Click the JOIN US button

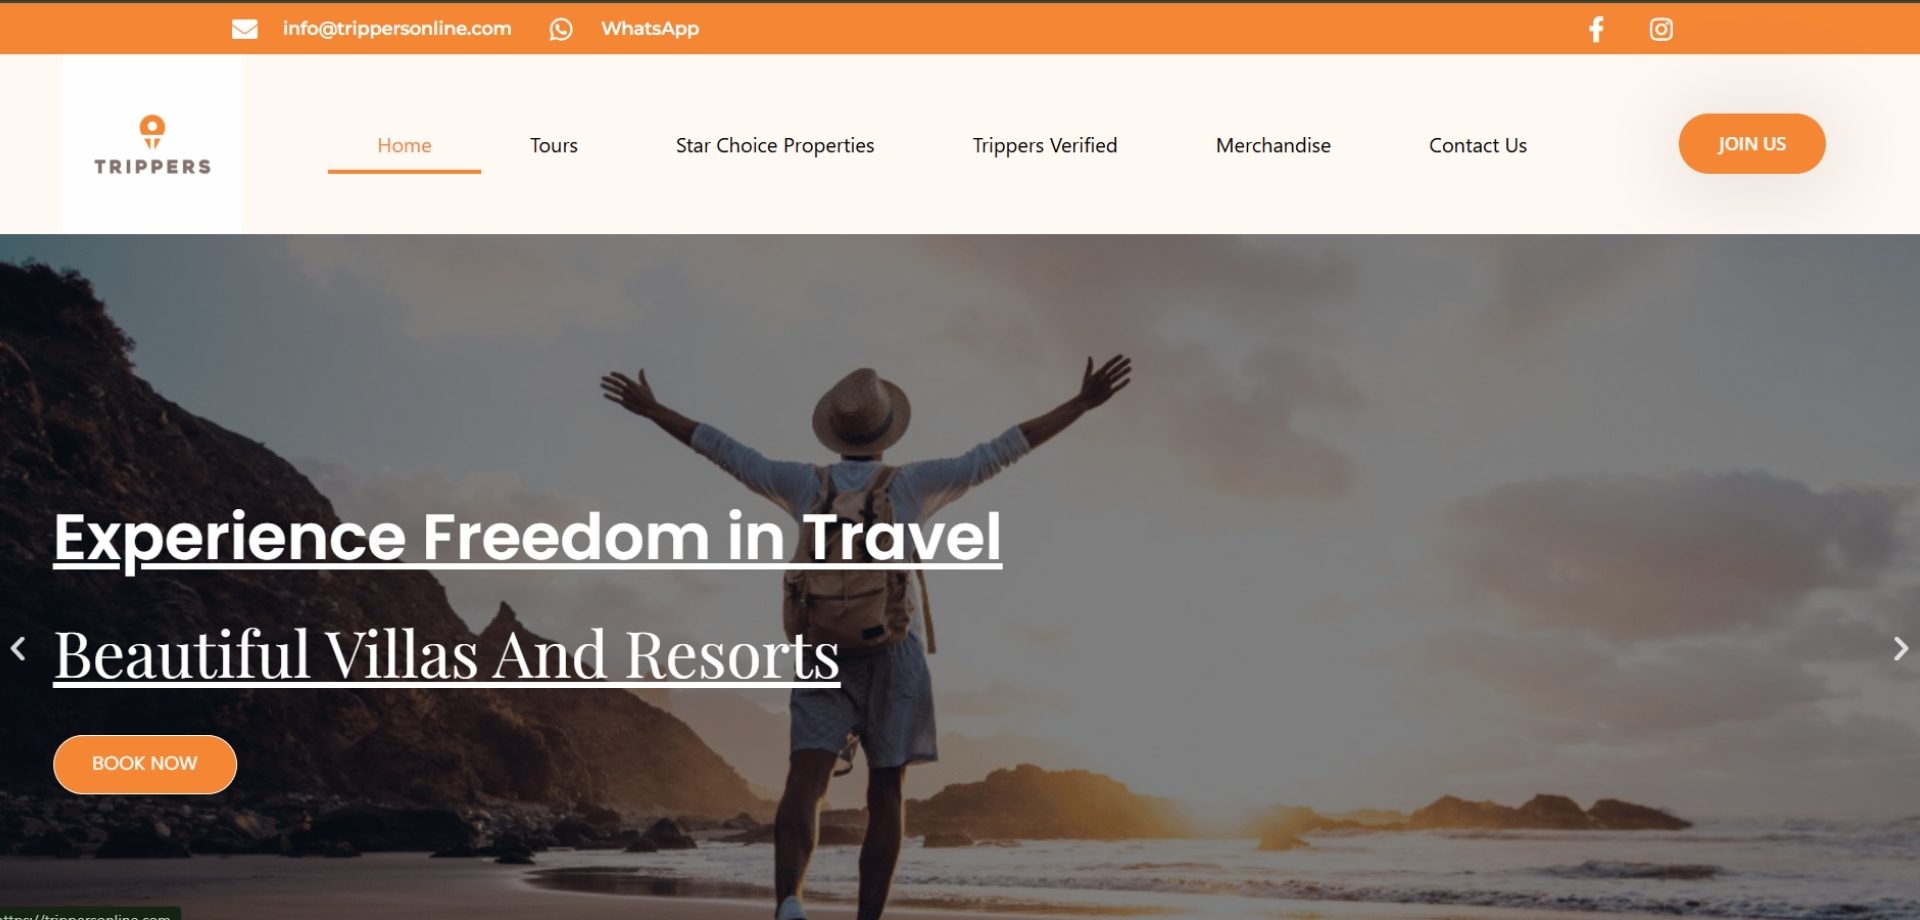click(x=1752, y=144)
